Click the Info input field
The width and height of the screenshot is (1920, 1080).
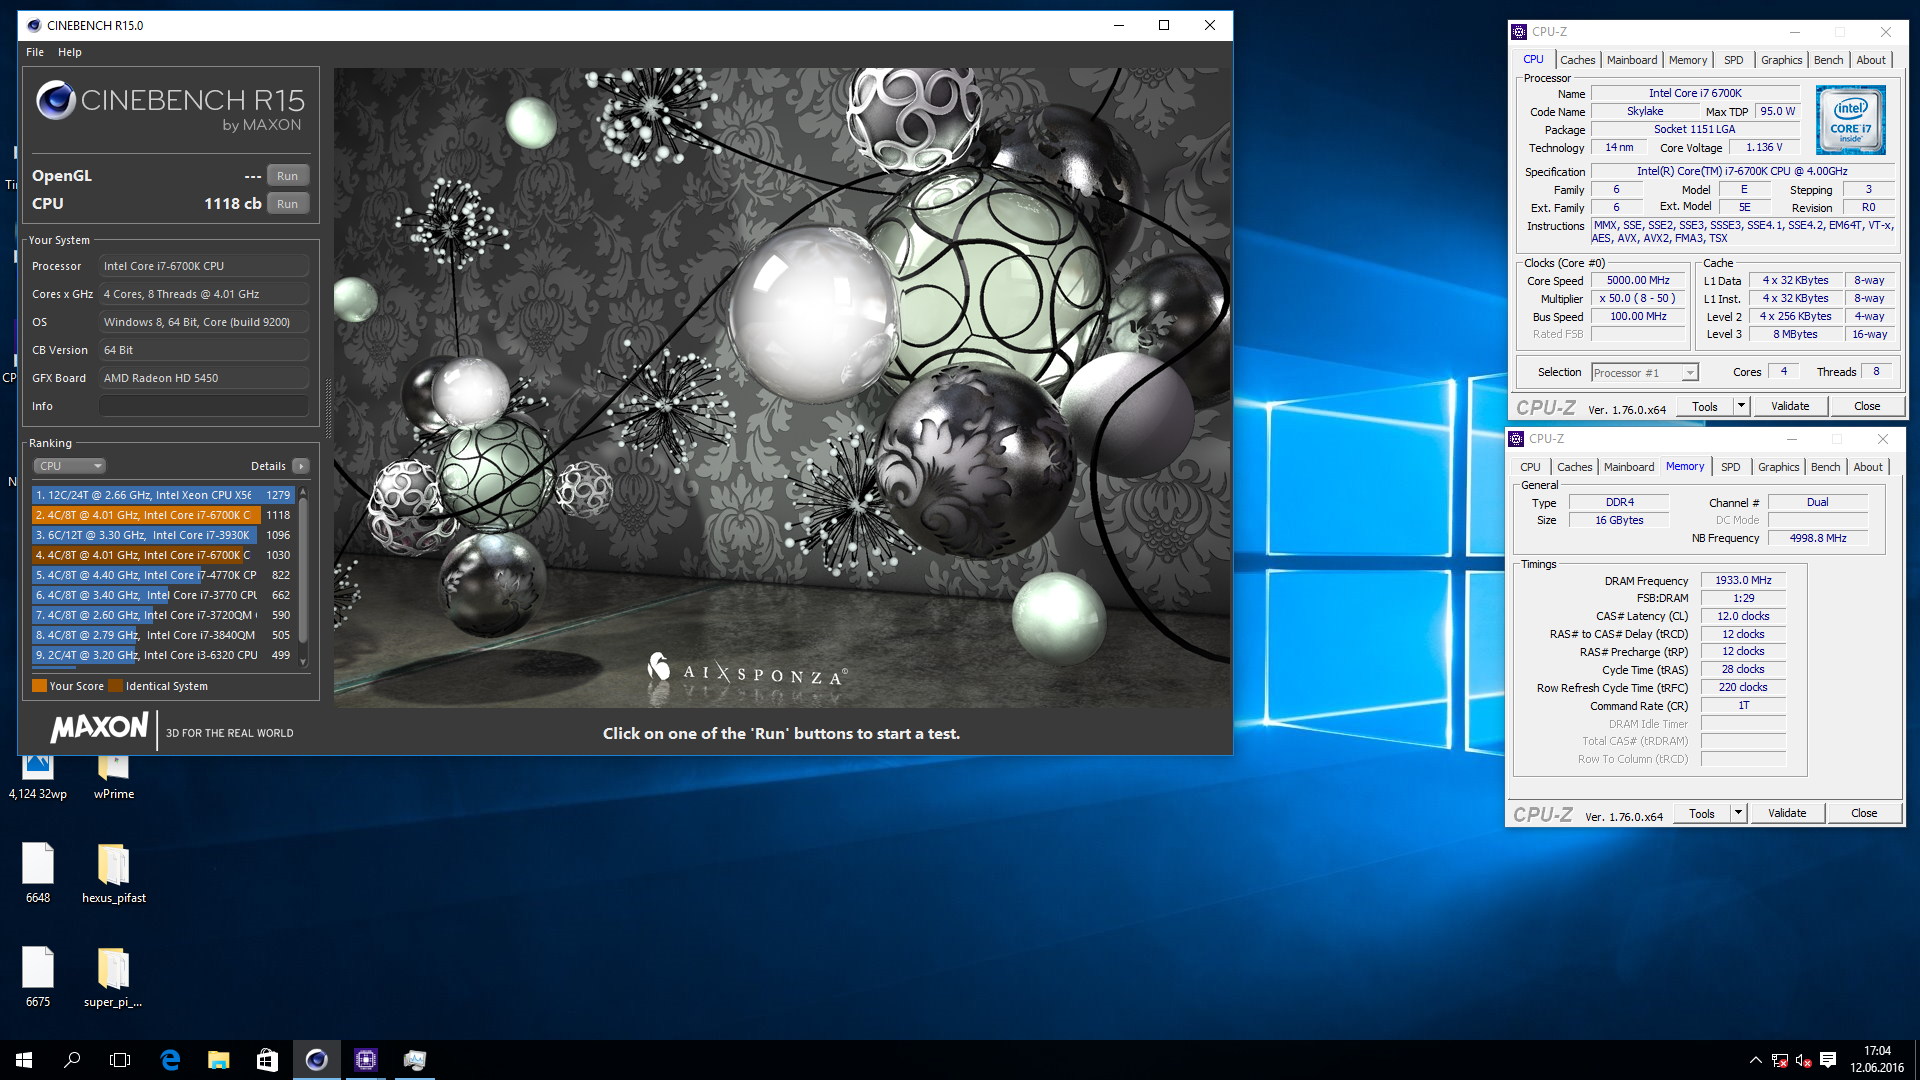203,406
